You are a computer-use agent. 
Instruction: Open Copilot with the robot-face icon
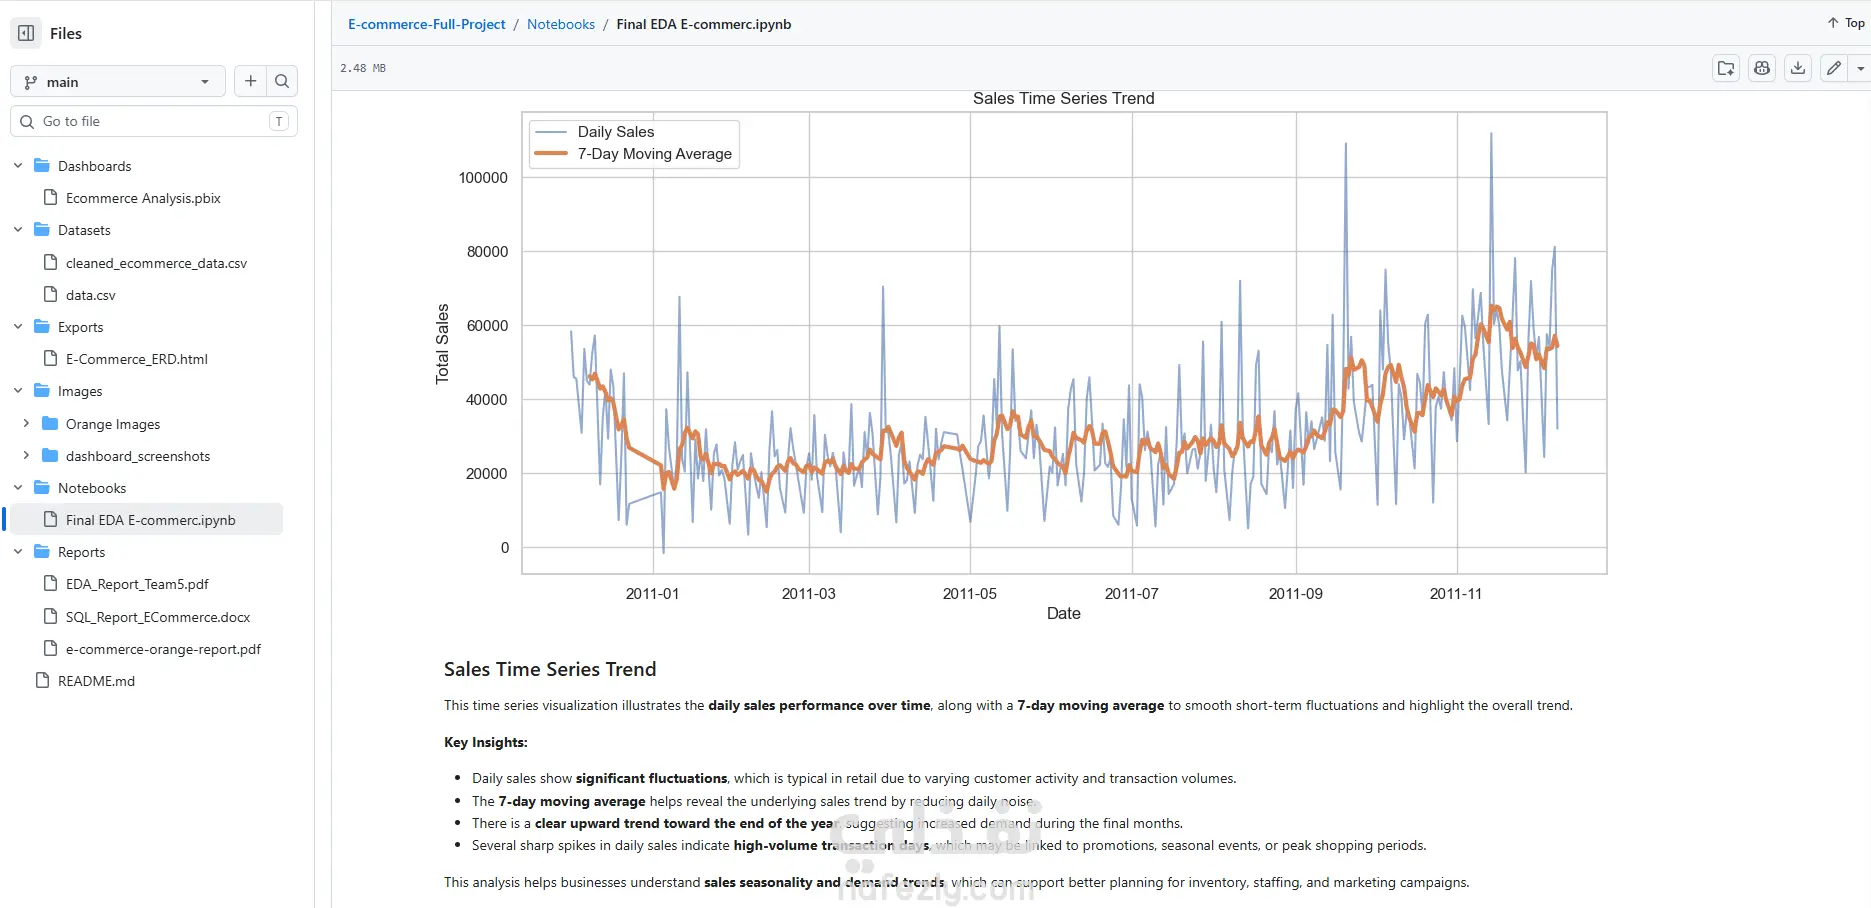(x=1762, y=68)
